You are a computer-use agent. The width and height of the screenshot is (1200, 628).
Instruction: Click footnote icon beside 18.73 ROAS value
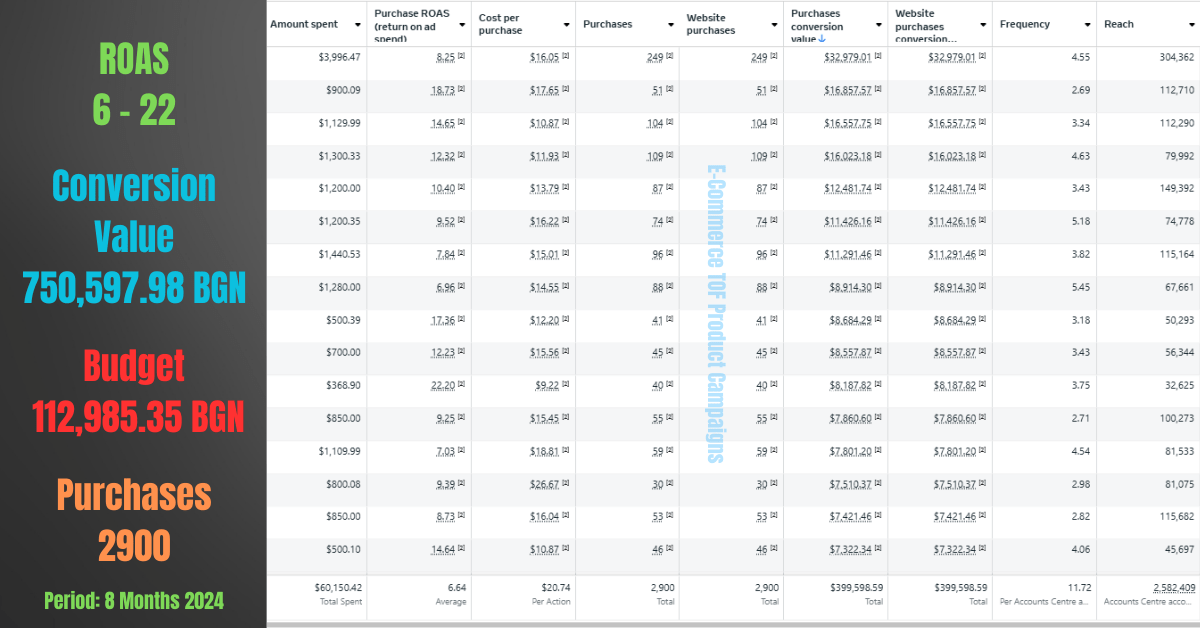[462, 91]
